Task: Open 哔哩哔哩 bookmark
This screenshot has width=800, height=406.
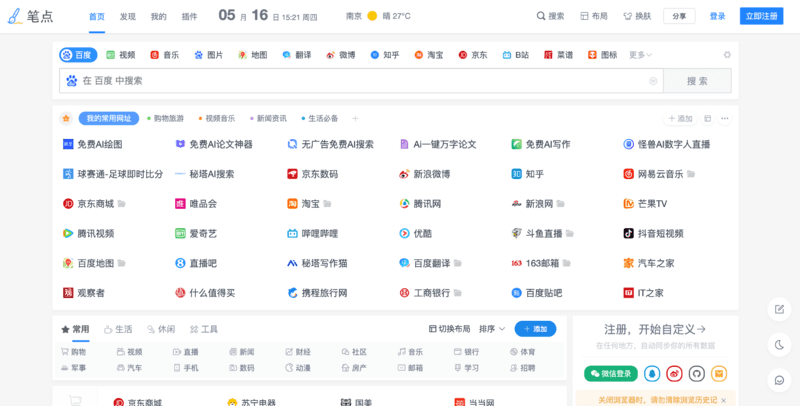Action: coord(312,234)
